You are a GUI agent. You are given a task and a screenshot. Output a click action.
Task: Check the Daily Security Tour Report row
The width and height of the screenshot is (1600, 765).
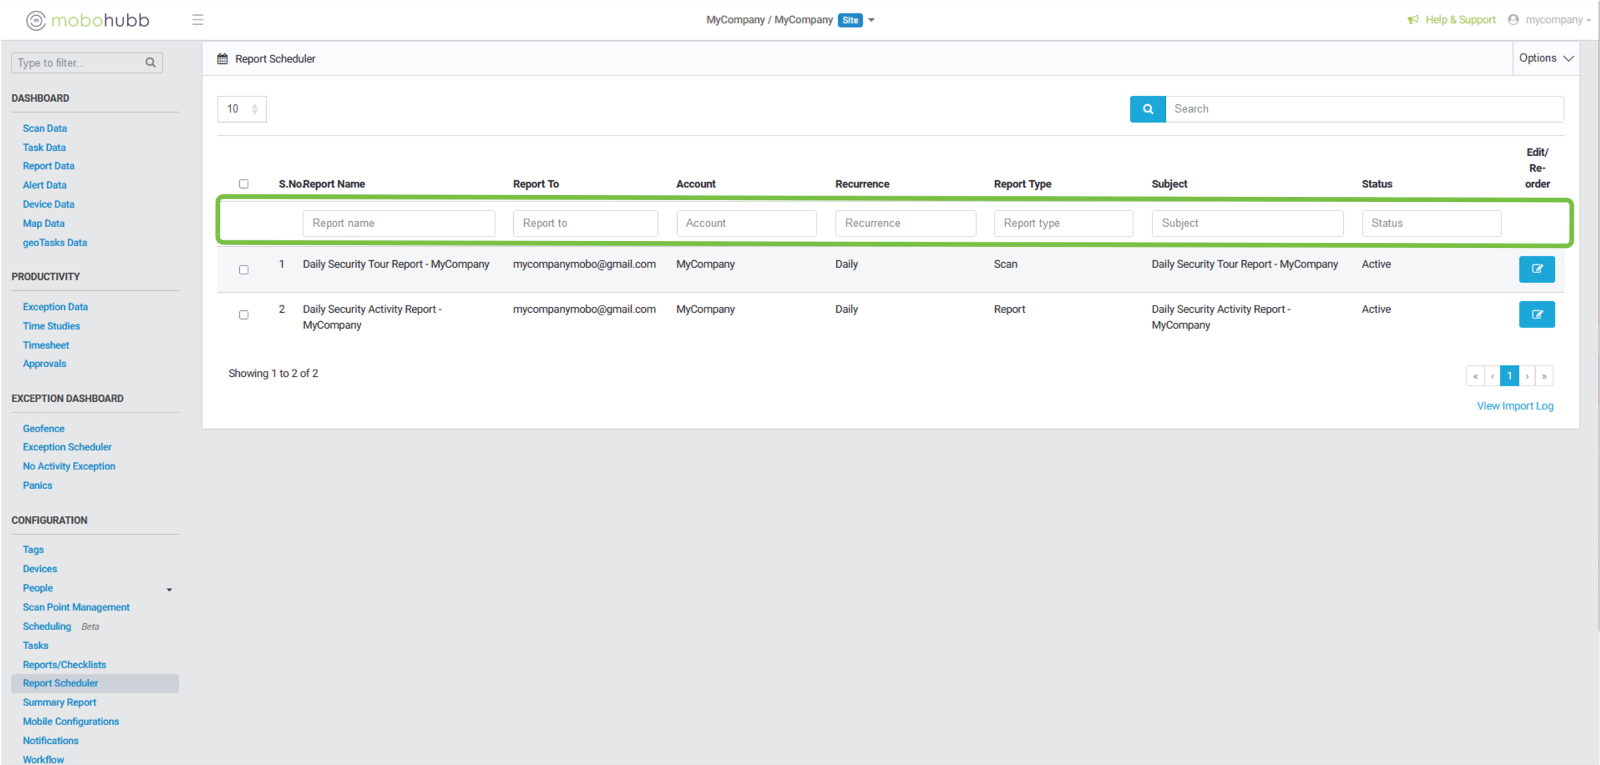(x=243, y=270)
